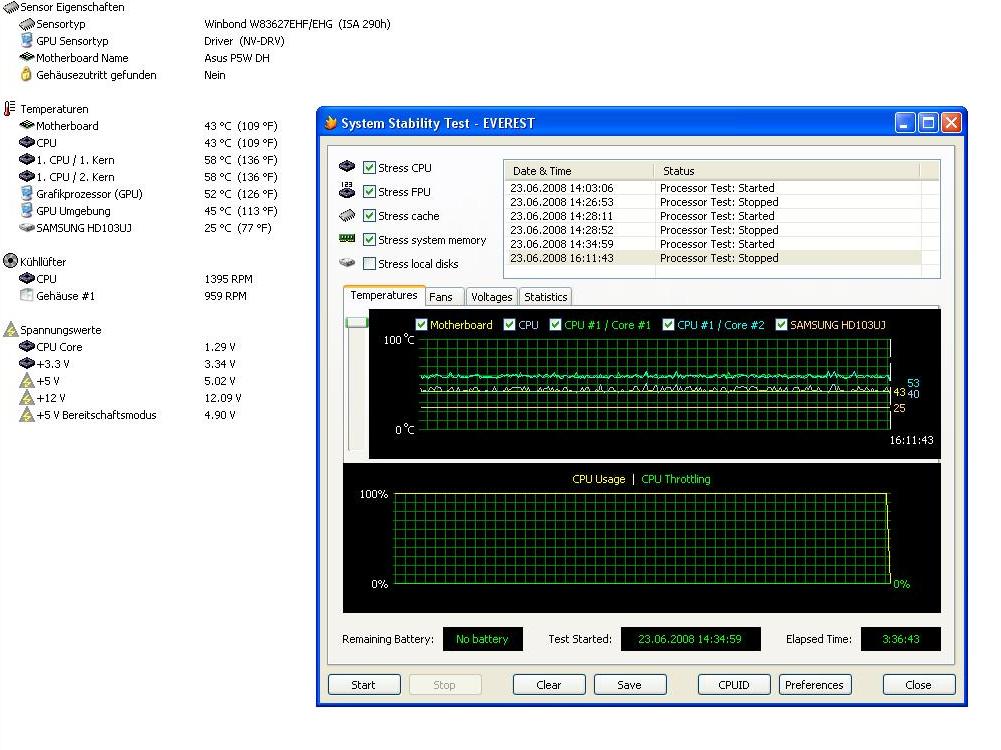The image size is (1001, 750).
Task: Minimize the System Stability Test window
Action: [905, 123]
